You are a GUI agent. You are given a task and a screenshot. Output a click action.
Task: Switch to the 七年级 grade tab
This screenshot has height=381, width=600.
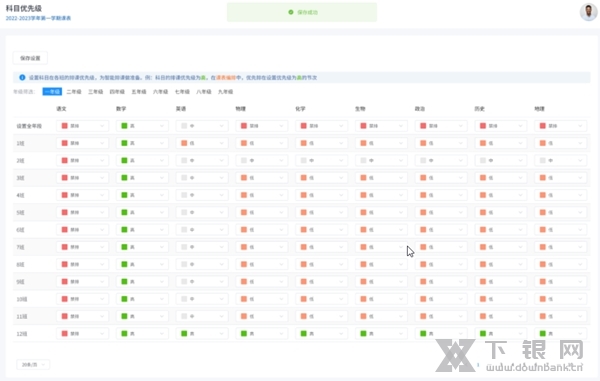182,92
